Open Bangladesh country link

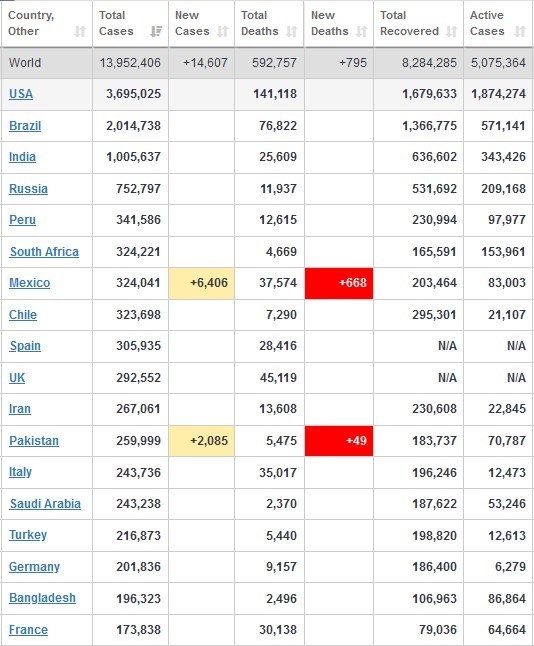point(42,598)
